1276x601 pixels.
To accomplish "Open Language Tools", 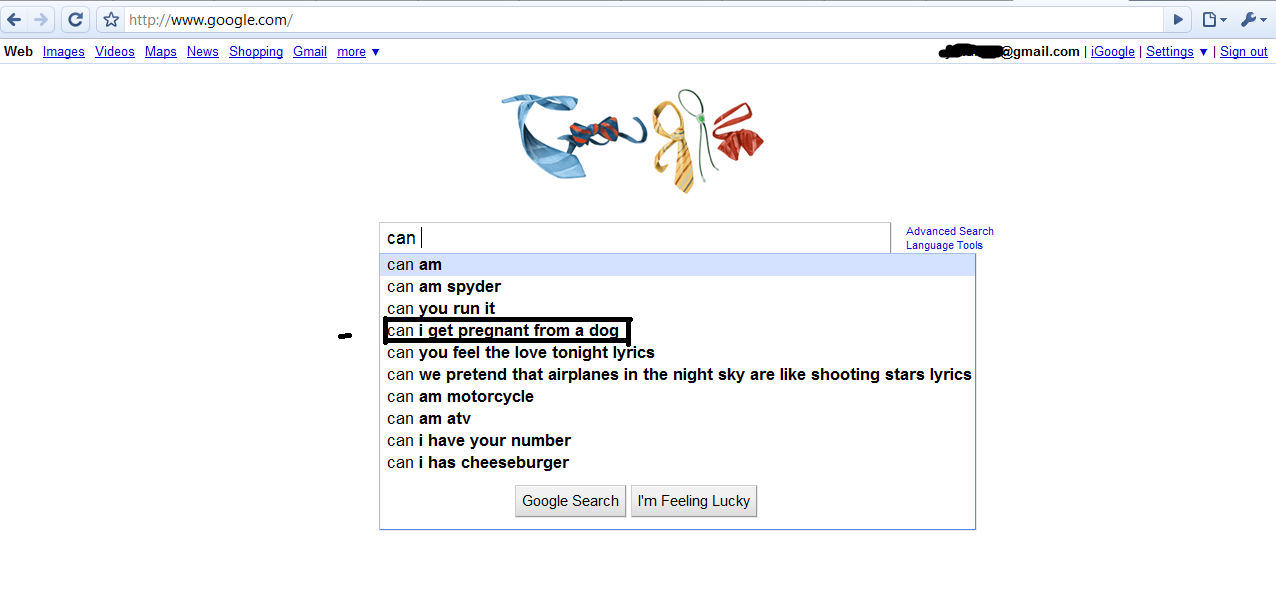I will [x=944, y=245].
